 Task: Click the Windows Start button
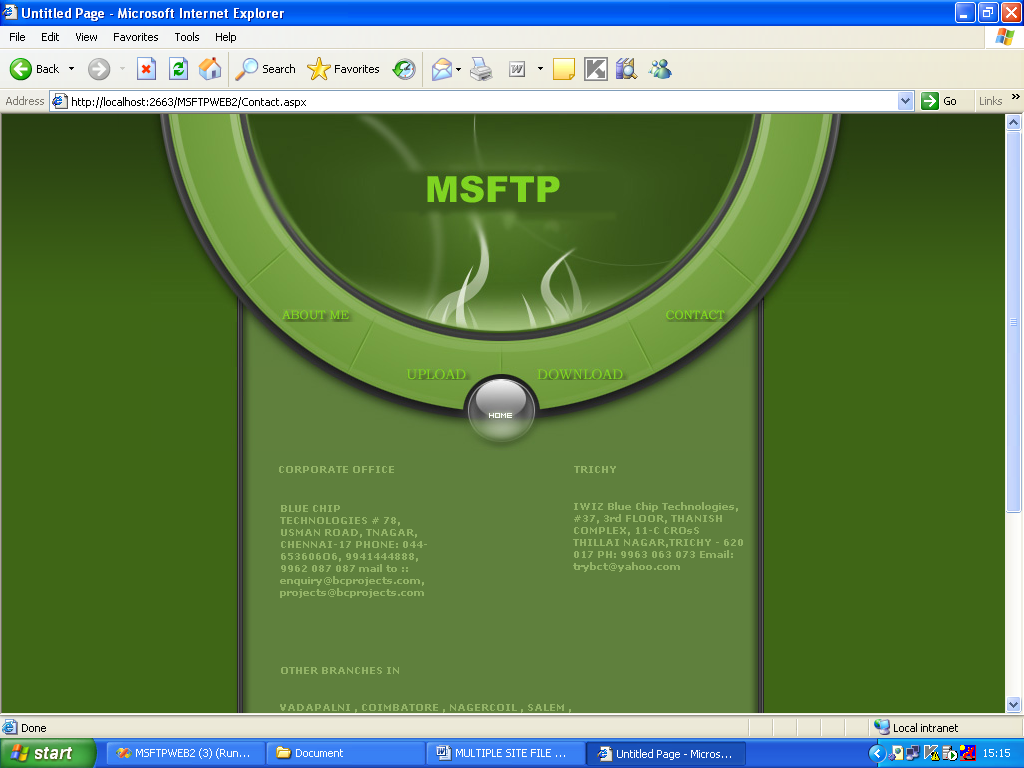click(x=48, y=753)
